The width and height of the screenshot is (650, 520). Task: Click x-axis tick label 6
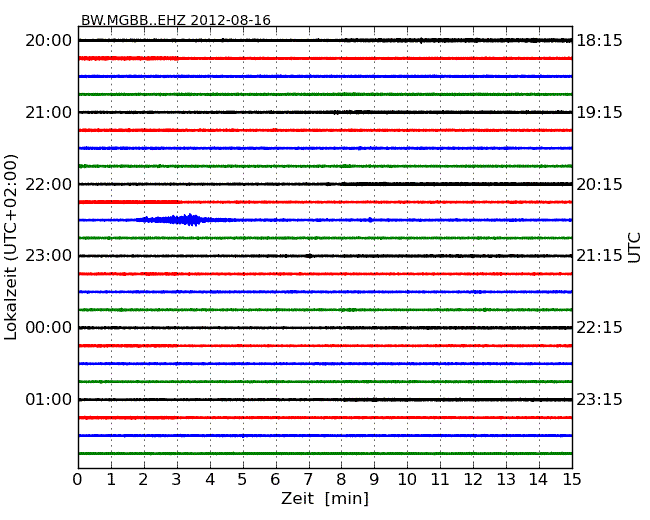[275, 479]
